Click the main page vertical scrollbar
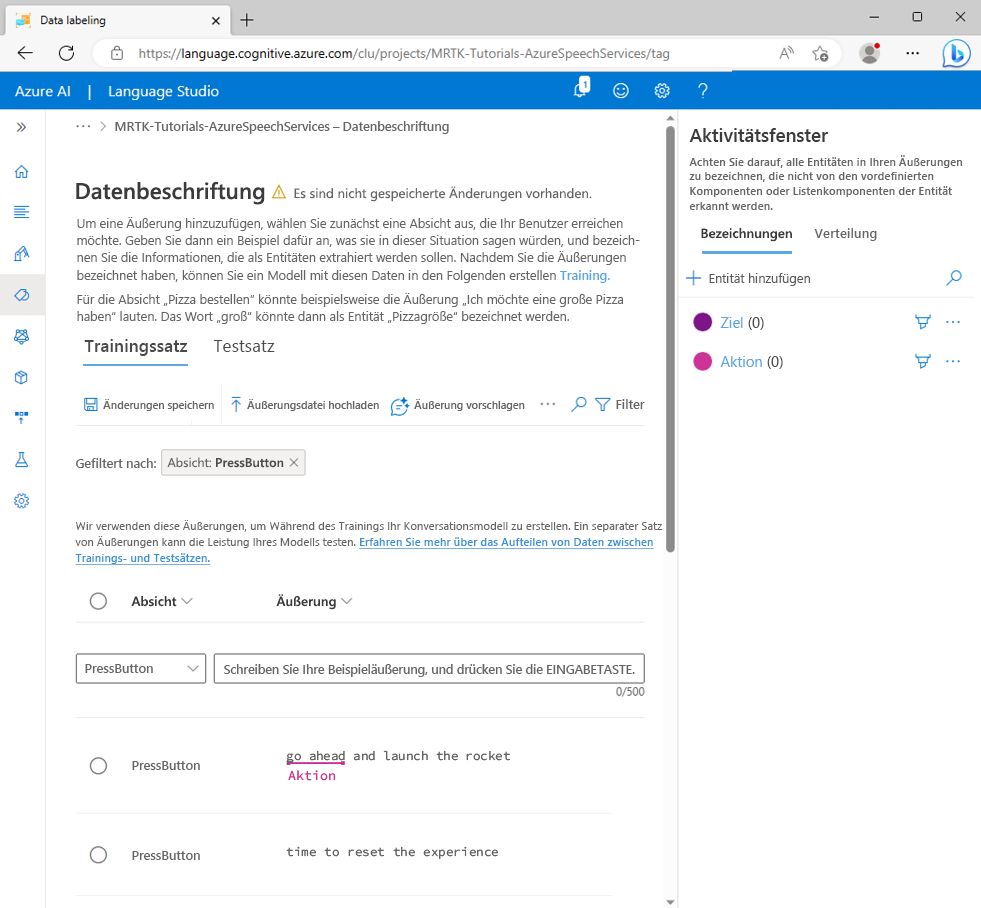The image size is (981, 908). (670, 339)
